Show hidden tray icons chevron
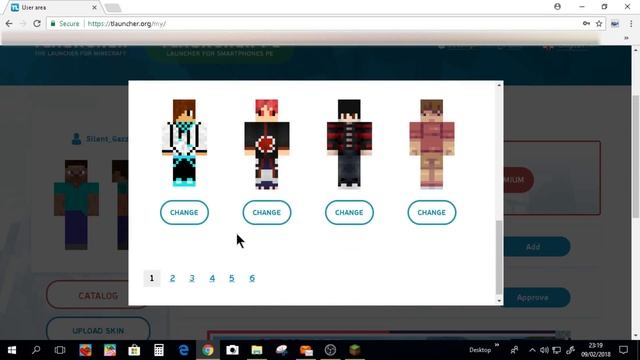This screenshot has height=360, width=640. point(532,350)
